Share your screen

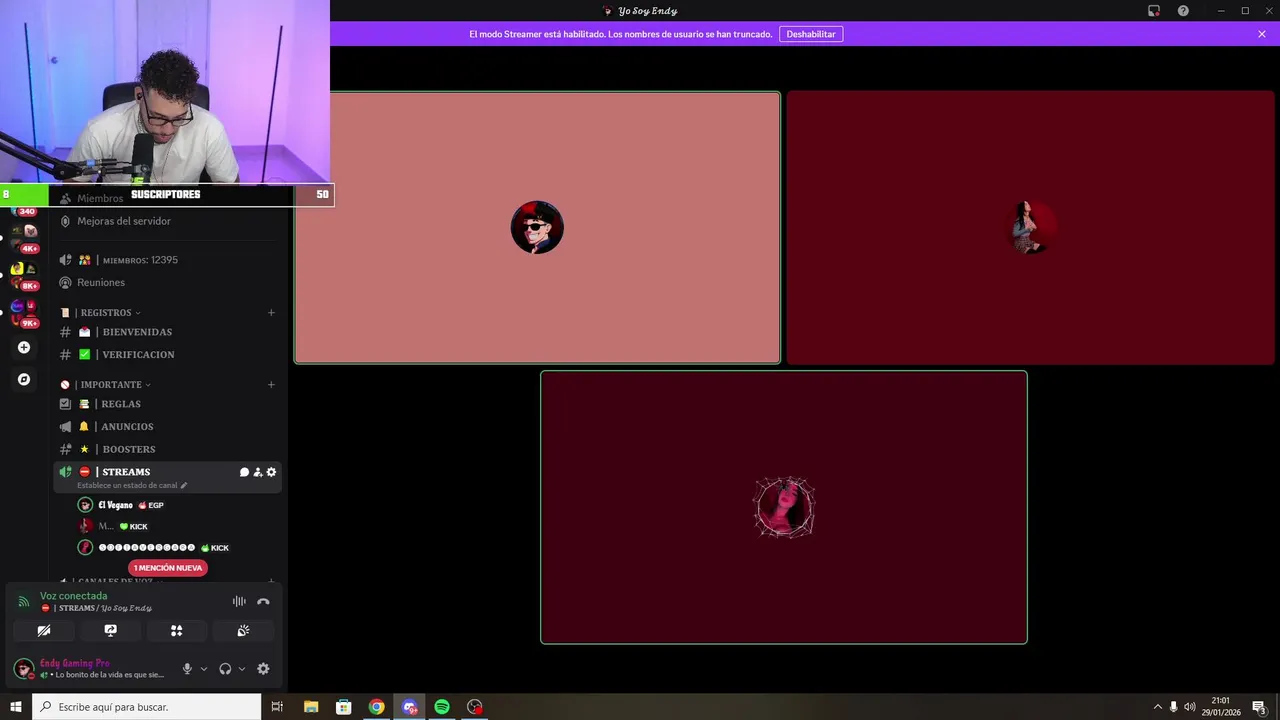pyautogui.click(x=110, y=631)
